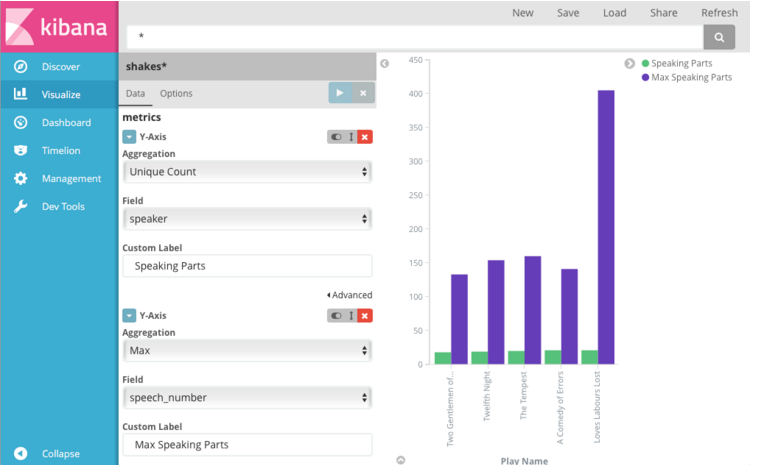This screenshot has height=465, width=767.
Task: Expand the Advanced options section
Action: click(x=349, y=295)
